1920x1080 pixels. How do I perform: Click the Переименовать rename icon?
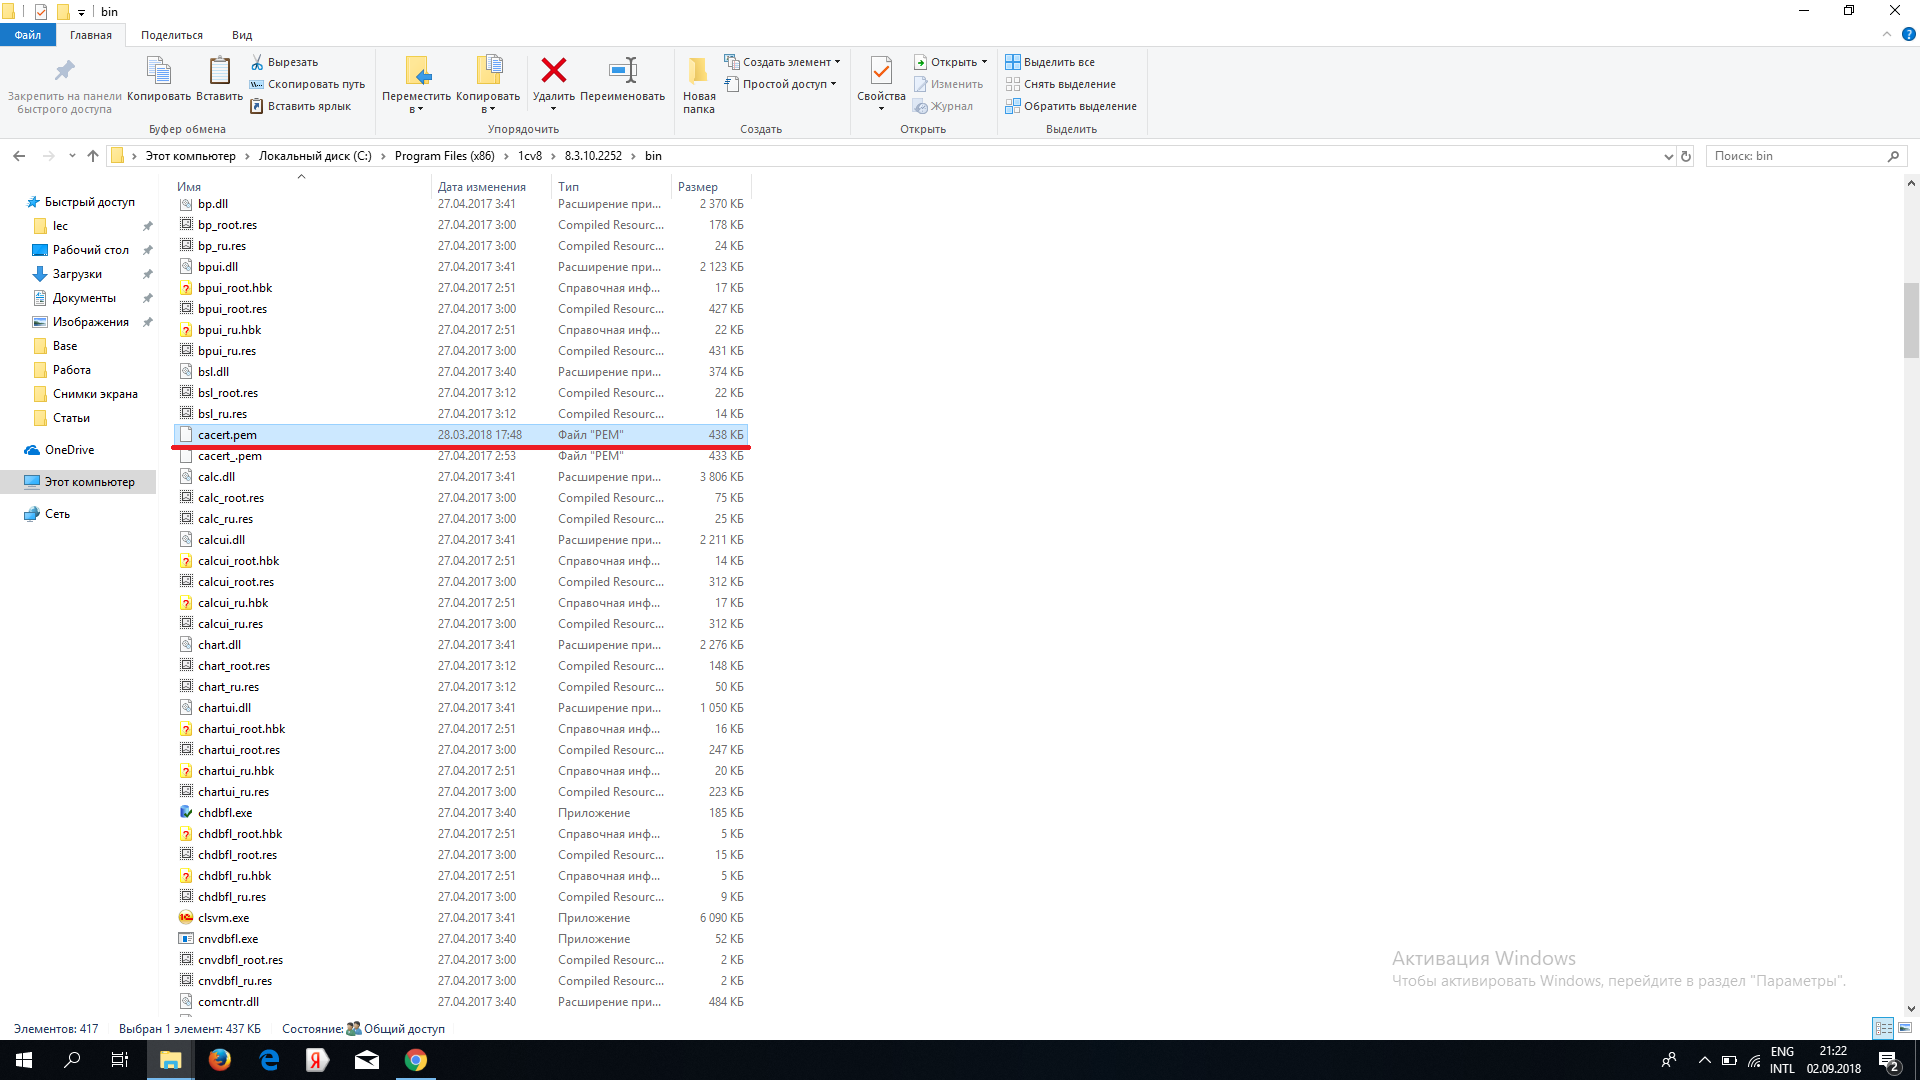click(622, 70)
